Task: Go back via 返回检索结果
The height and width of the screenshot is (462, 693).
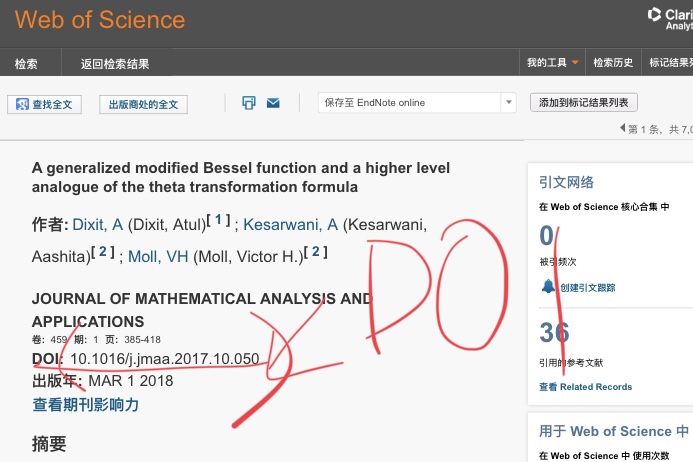Action: click(x=115, y=64)
